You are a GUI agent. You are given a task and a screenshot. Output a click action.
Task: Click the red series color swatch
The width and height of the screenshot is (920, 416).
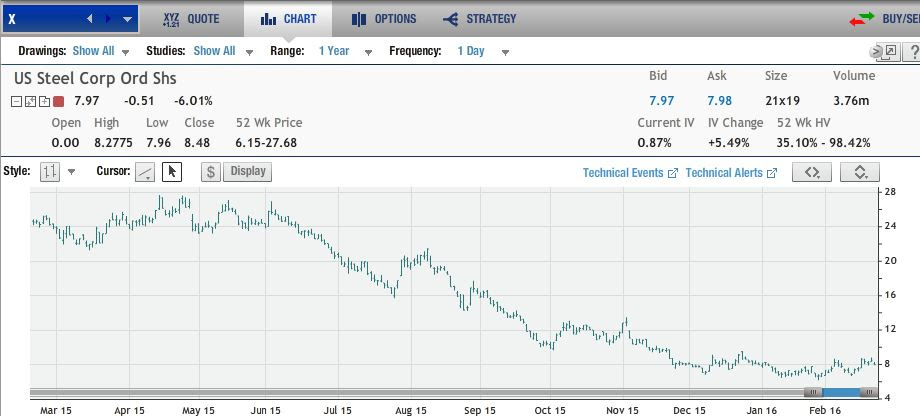coord(59,101)
